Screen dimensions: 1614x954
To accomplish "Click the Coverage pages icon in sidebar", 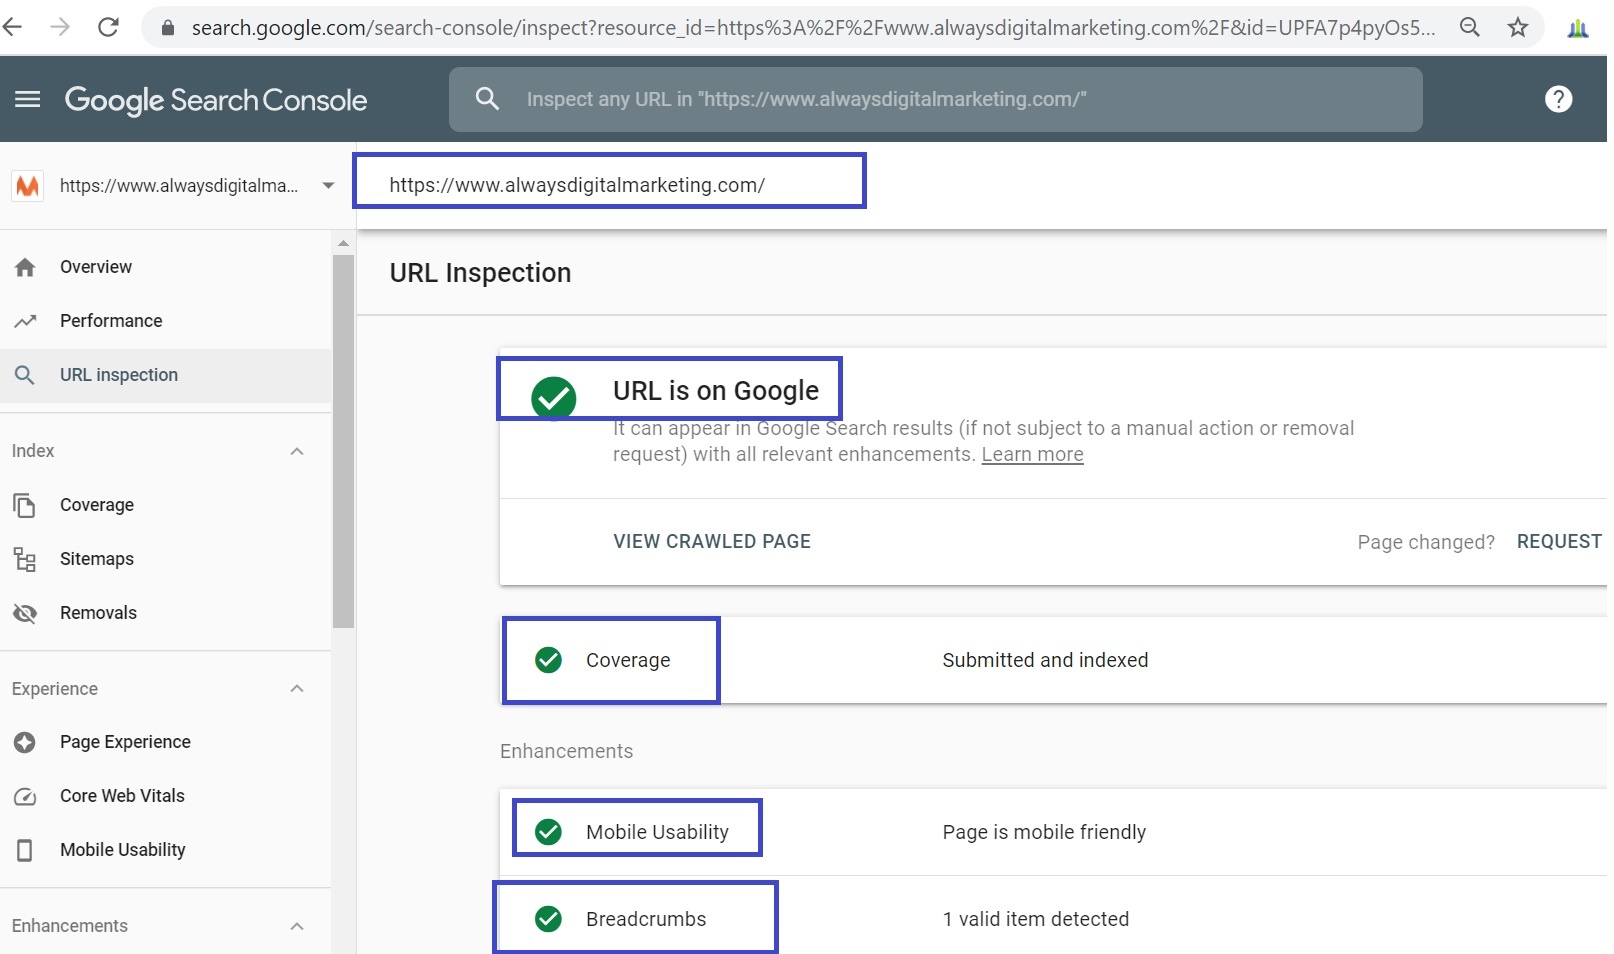I will tap(25, 505).
